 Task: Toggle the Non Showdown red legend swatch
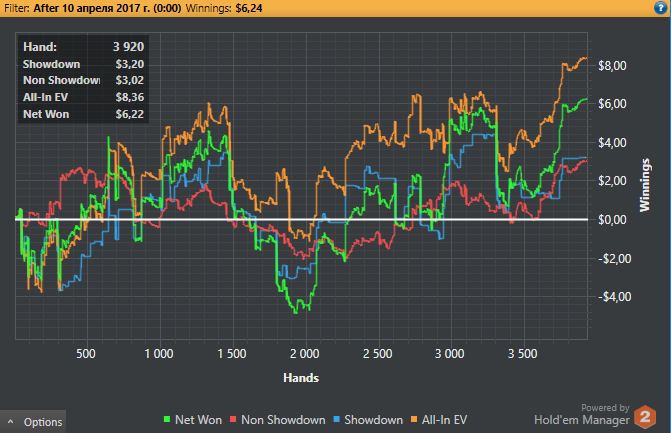pos(233,420)
